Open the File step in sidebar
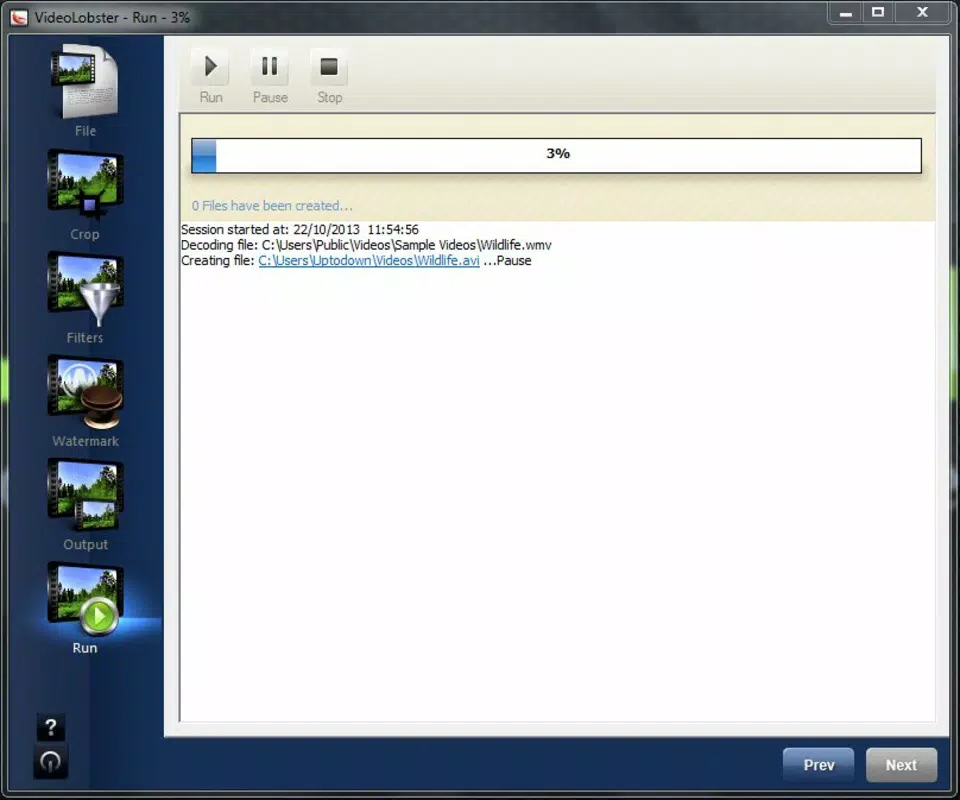 tap(84, 90)
